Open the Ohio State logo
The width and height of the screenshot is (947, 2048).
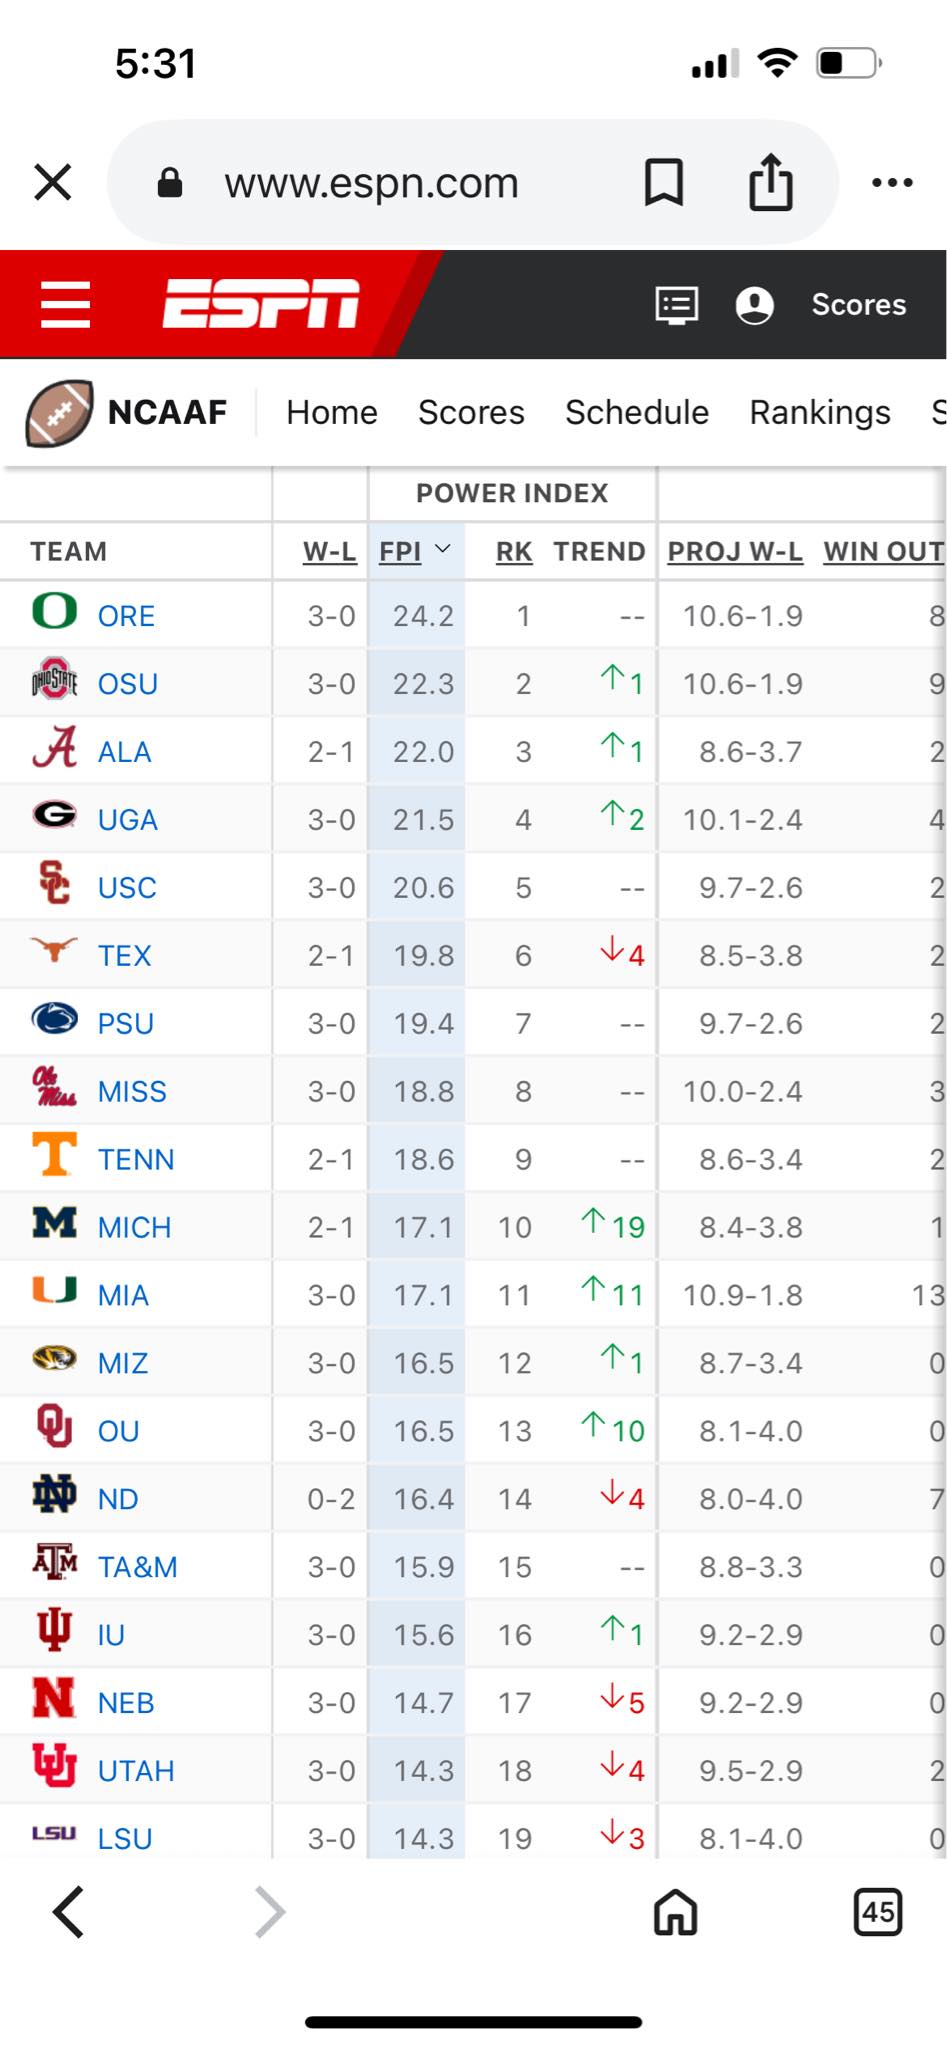click(54, 682)
